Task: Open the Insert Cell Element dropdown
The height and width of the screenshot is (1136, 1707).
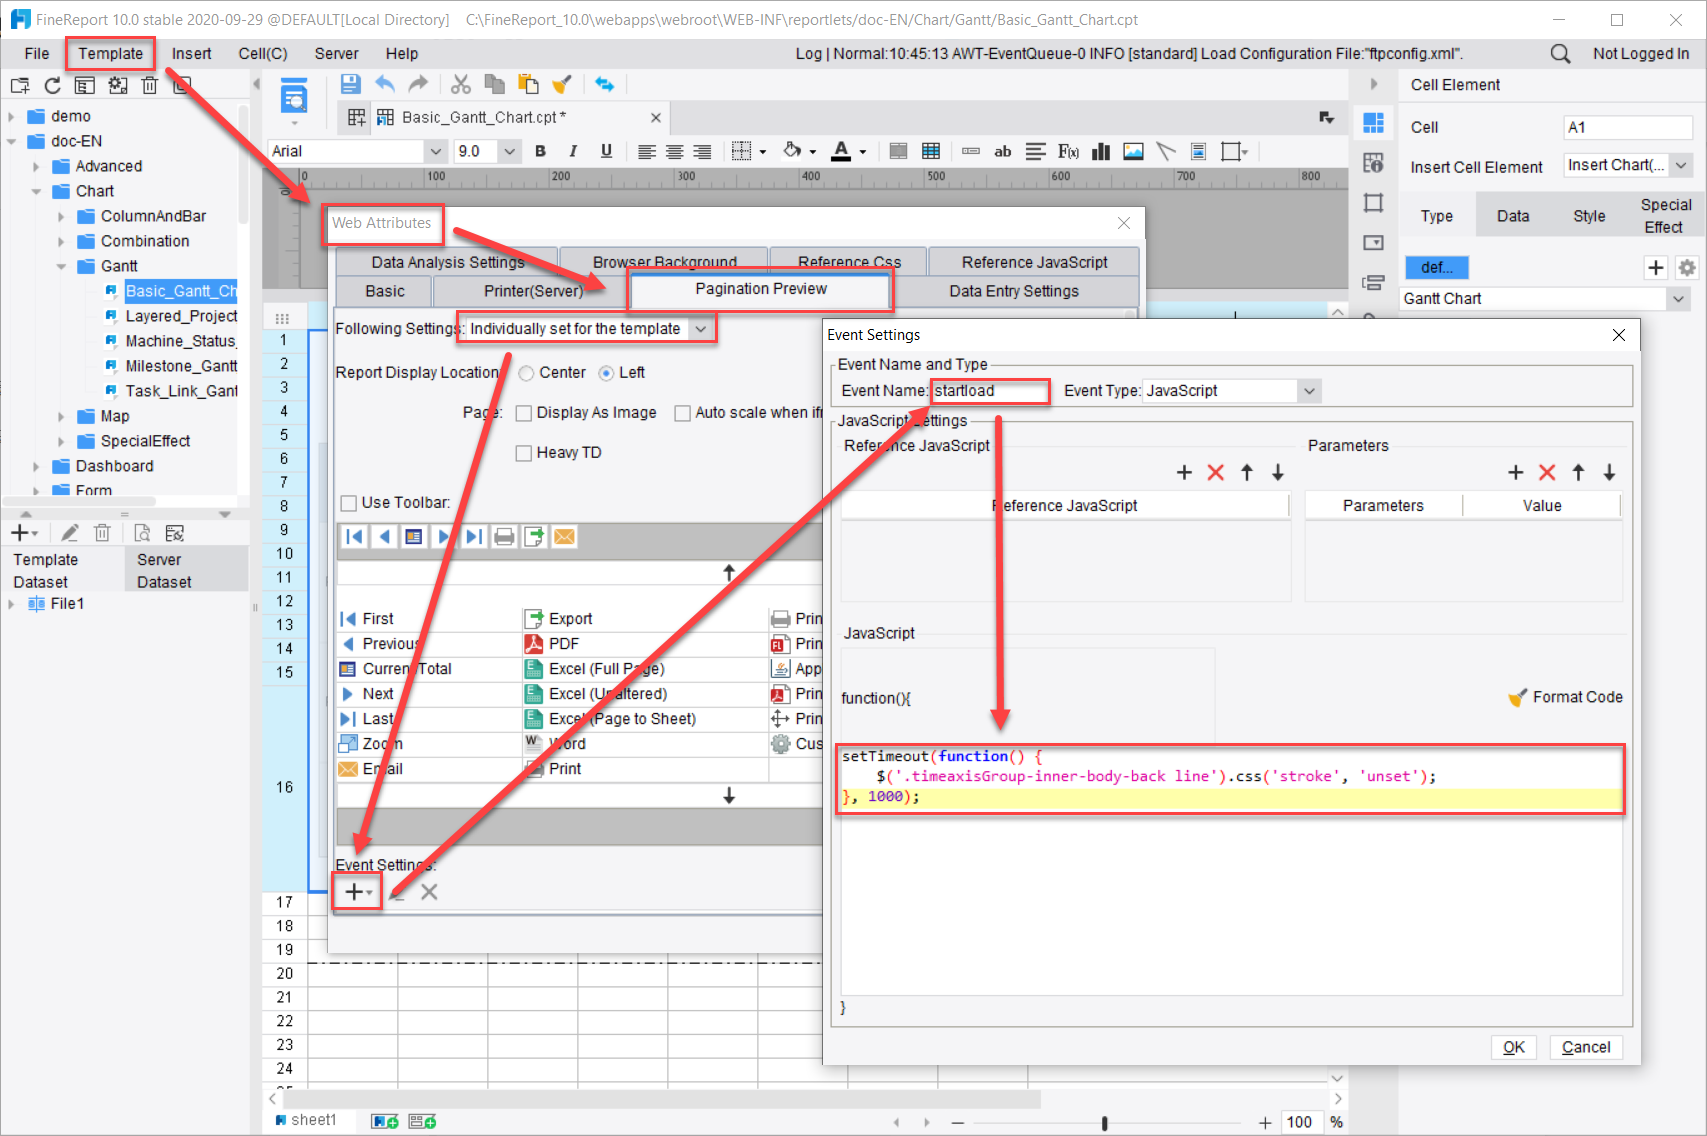Action: [x=1681, y=165]
